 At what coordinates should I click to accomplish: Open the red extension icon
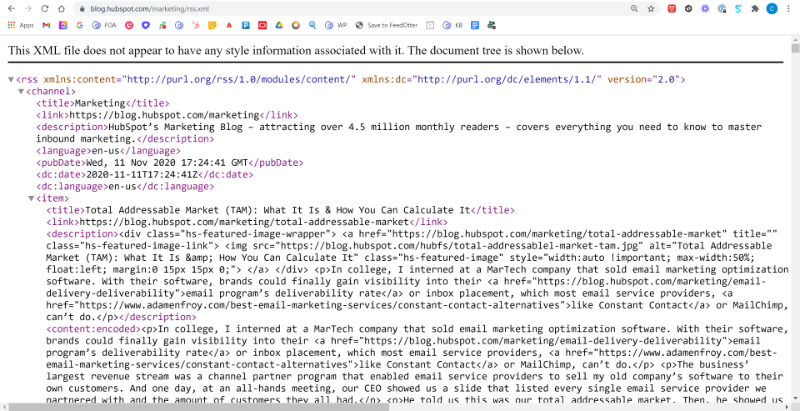click(671, 9)
